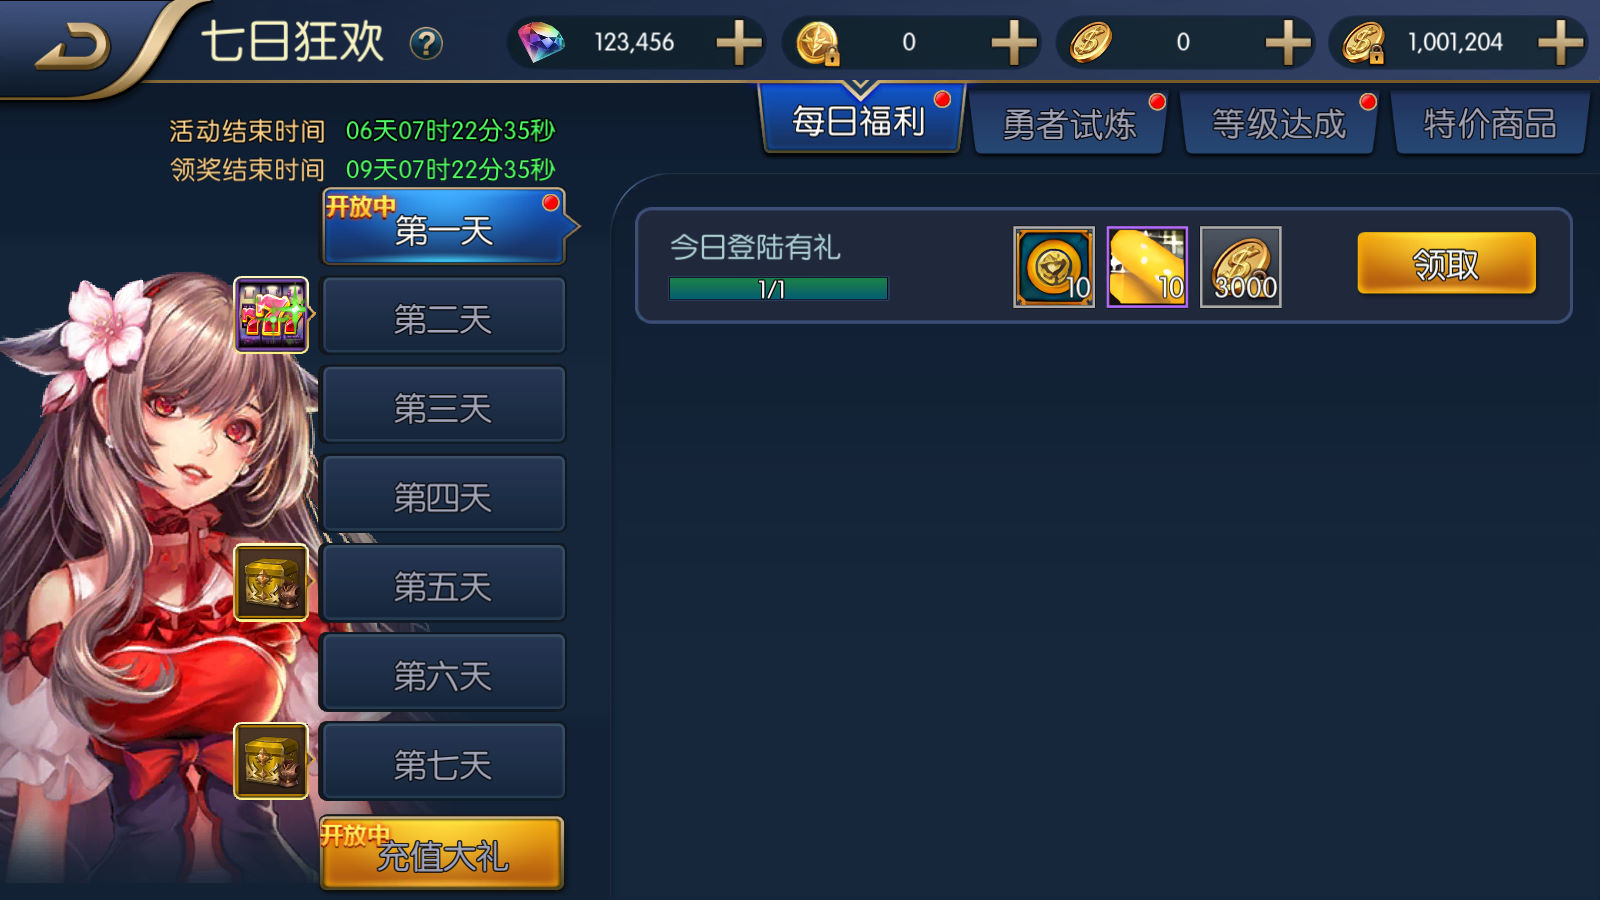Open the help question mark icon
Image resolution: width=1600 pixels, height=900 pixels.
[x=426, y=43]
